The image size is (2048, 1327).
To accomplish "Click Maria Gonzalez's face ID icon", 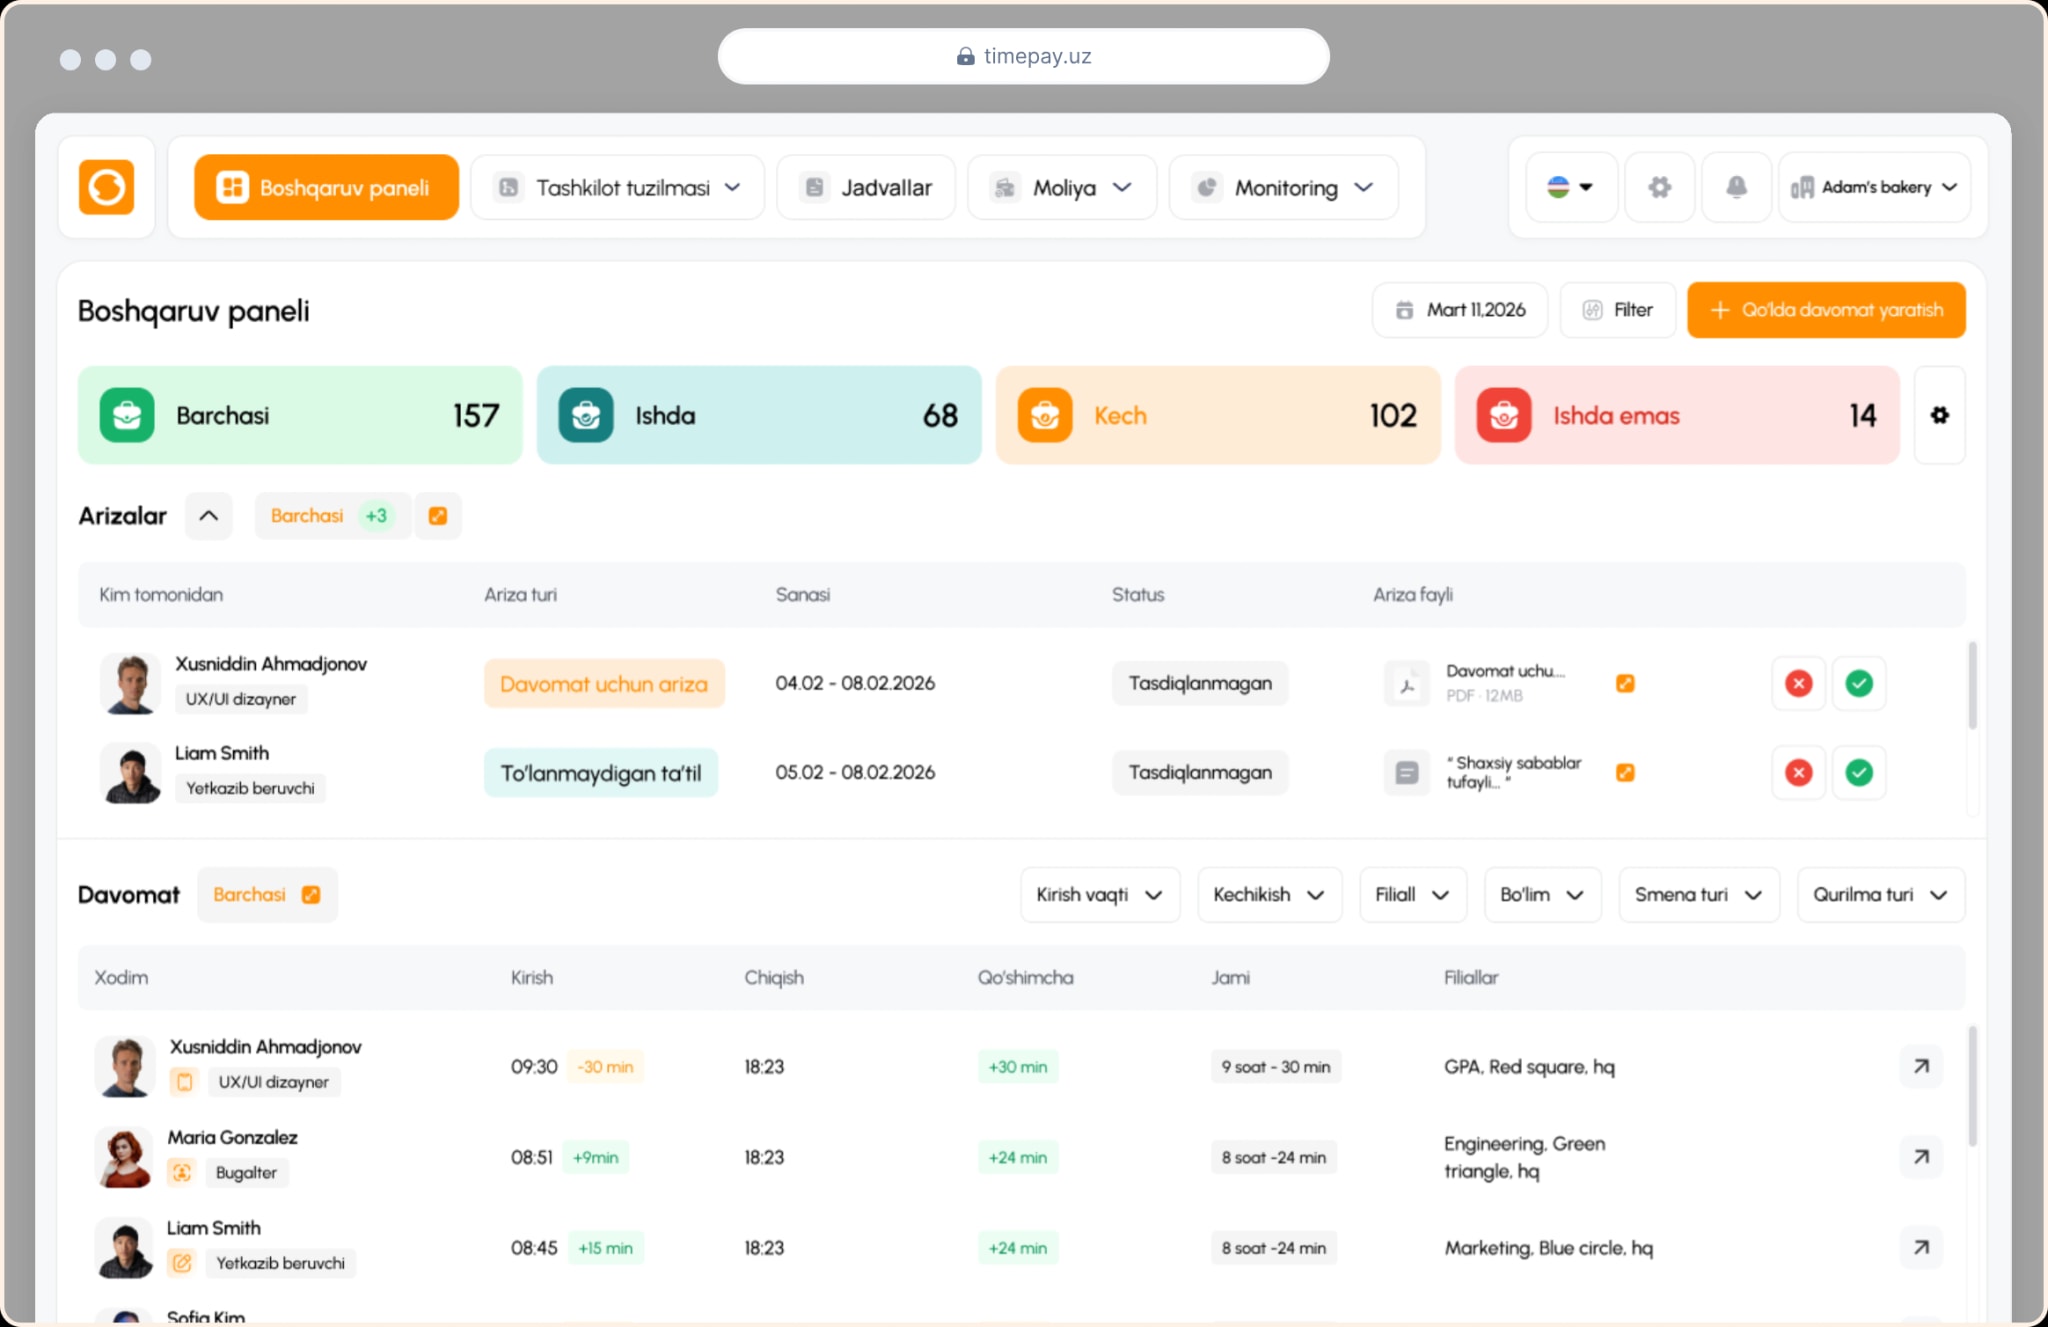I will 181,1172.
